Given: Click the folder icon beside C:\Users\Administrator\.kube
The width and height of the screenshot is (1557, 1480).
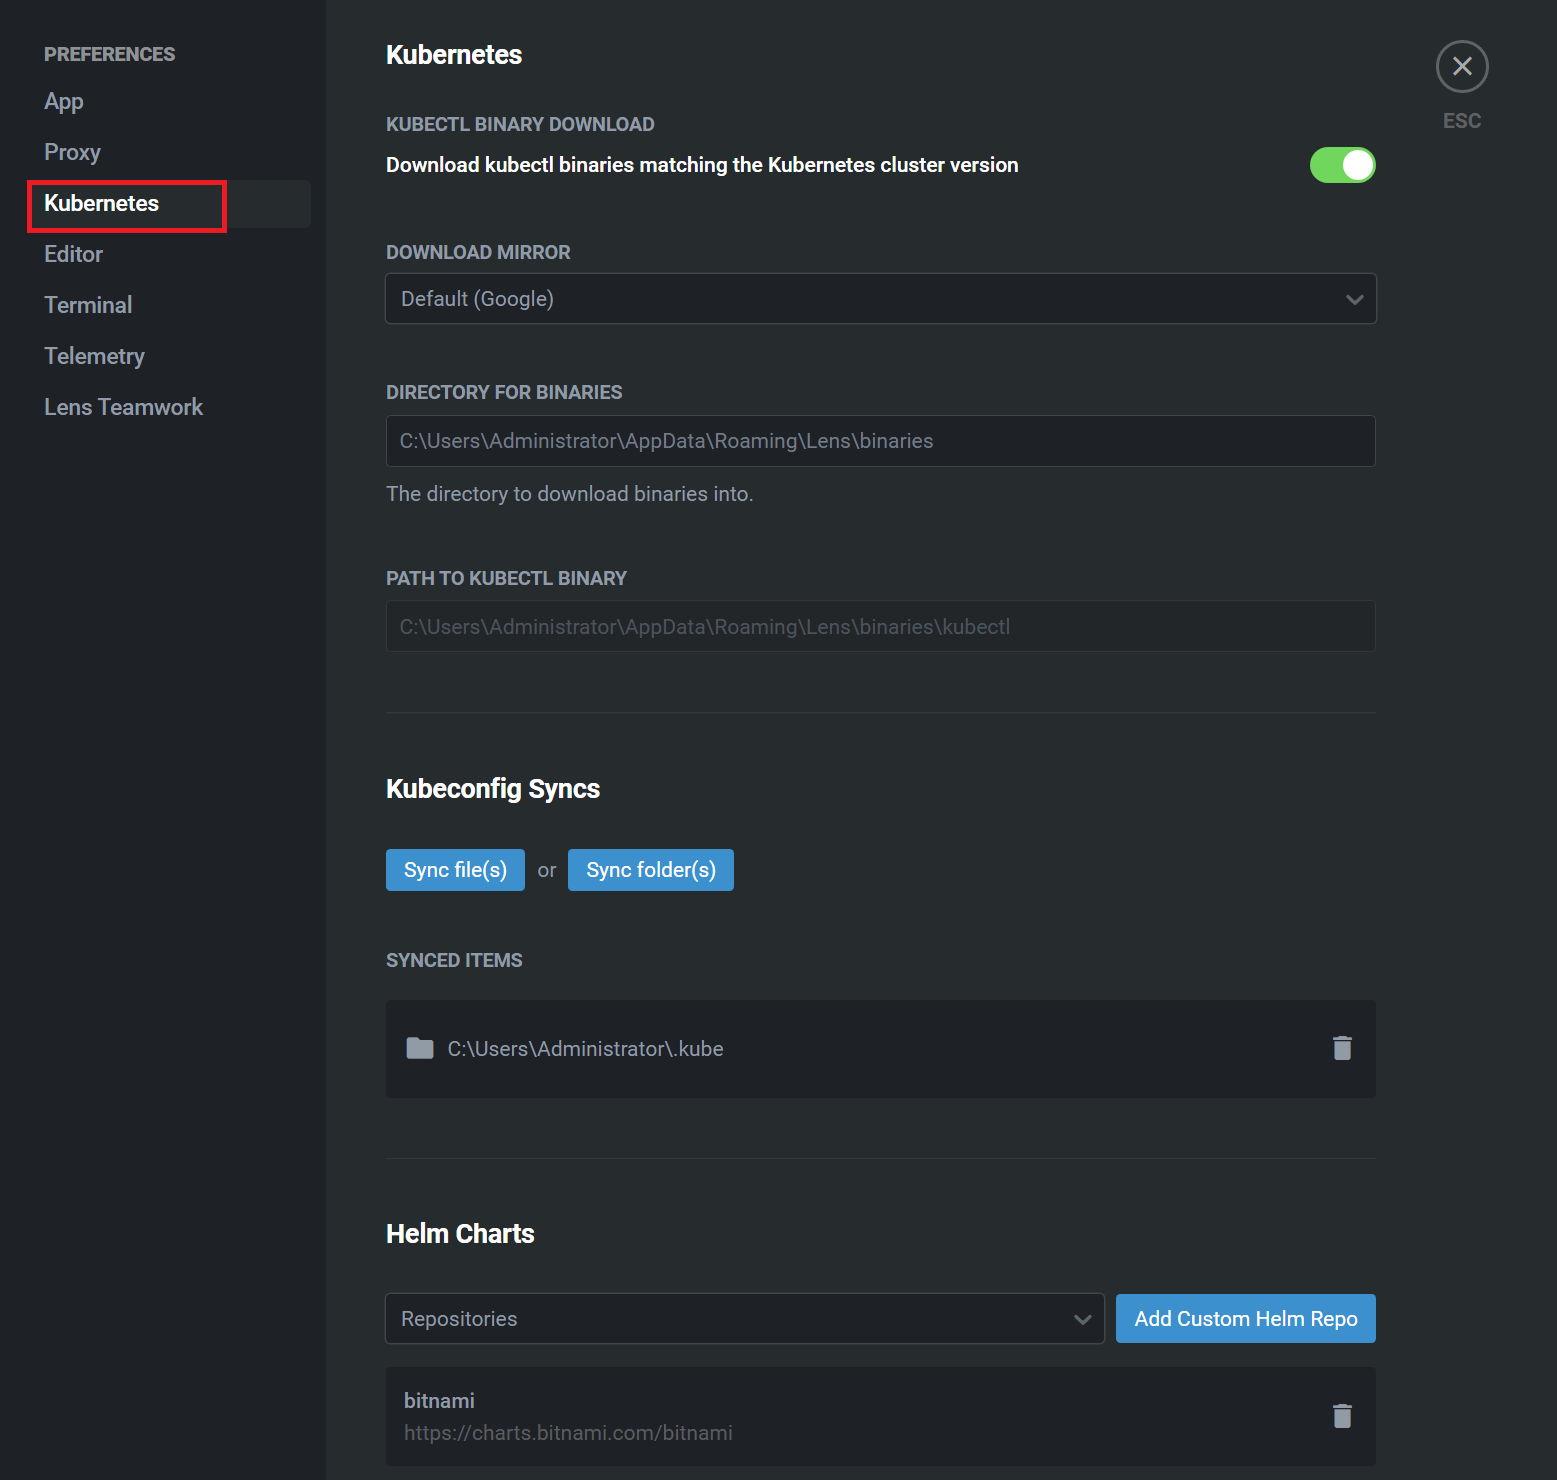Looking at the screenshot, I should tap(420, 1048).
